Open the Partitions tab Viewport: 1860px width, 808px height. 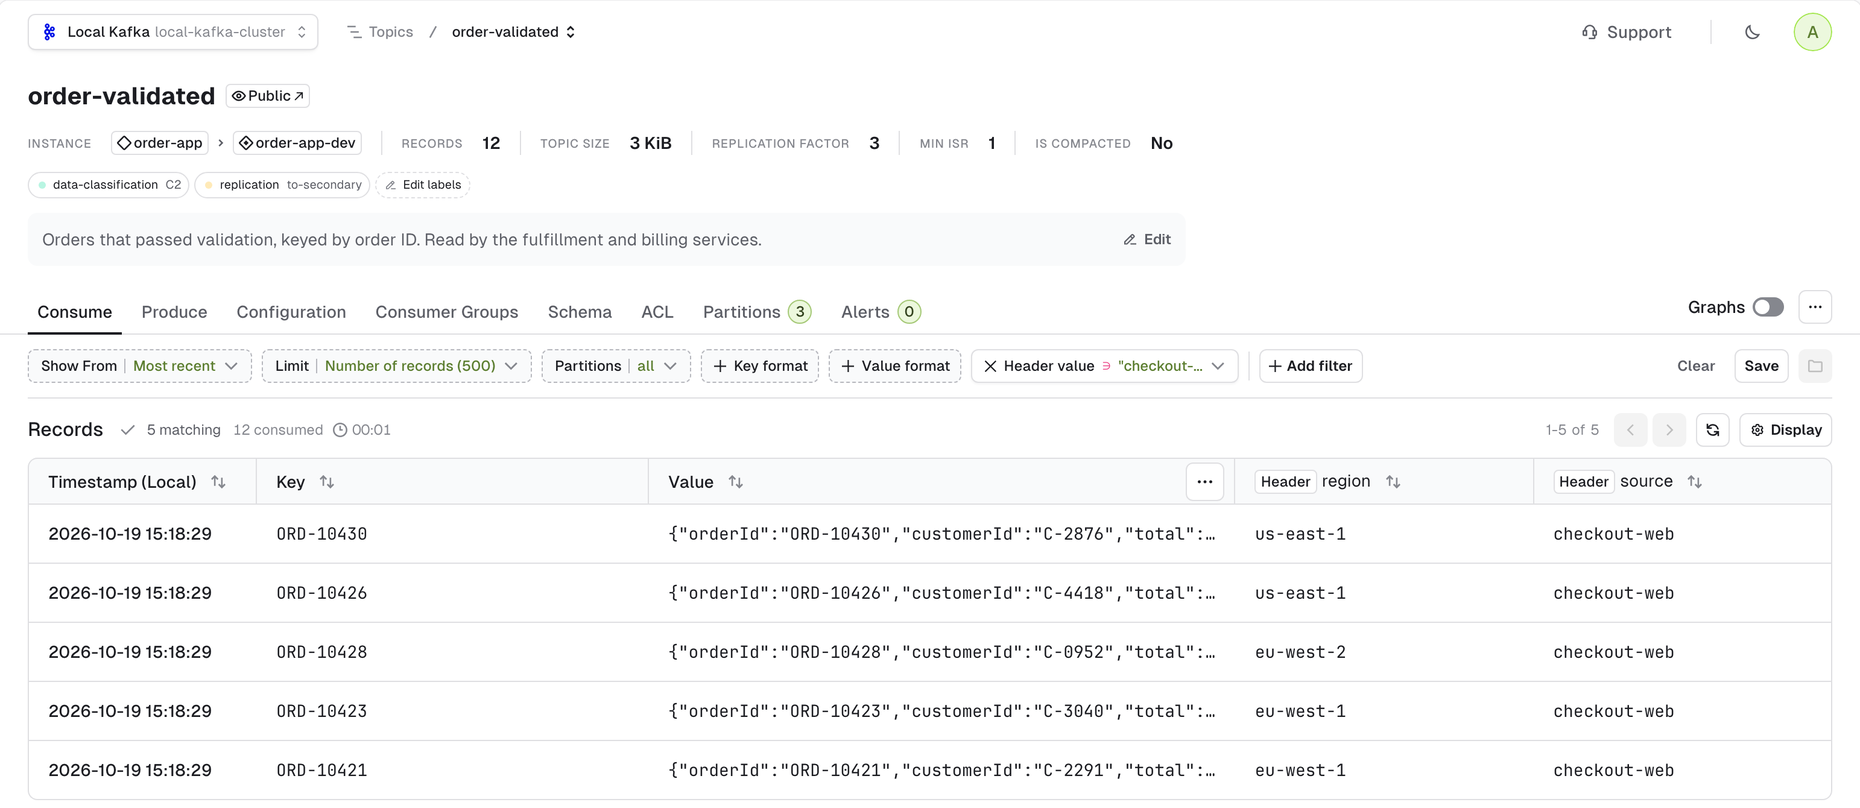coord(757,312)
